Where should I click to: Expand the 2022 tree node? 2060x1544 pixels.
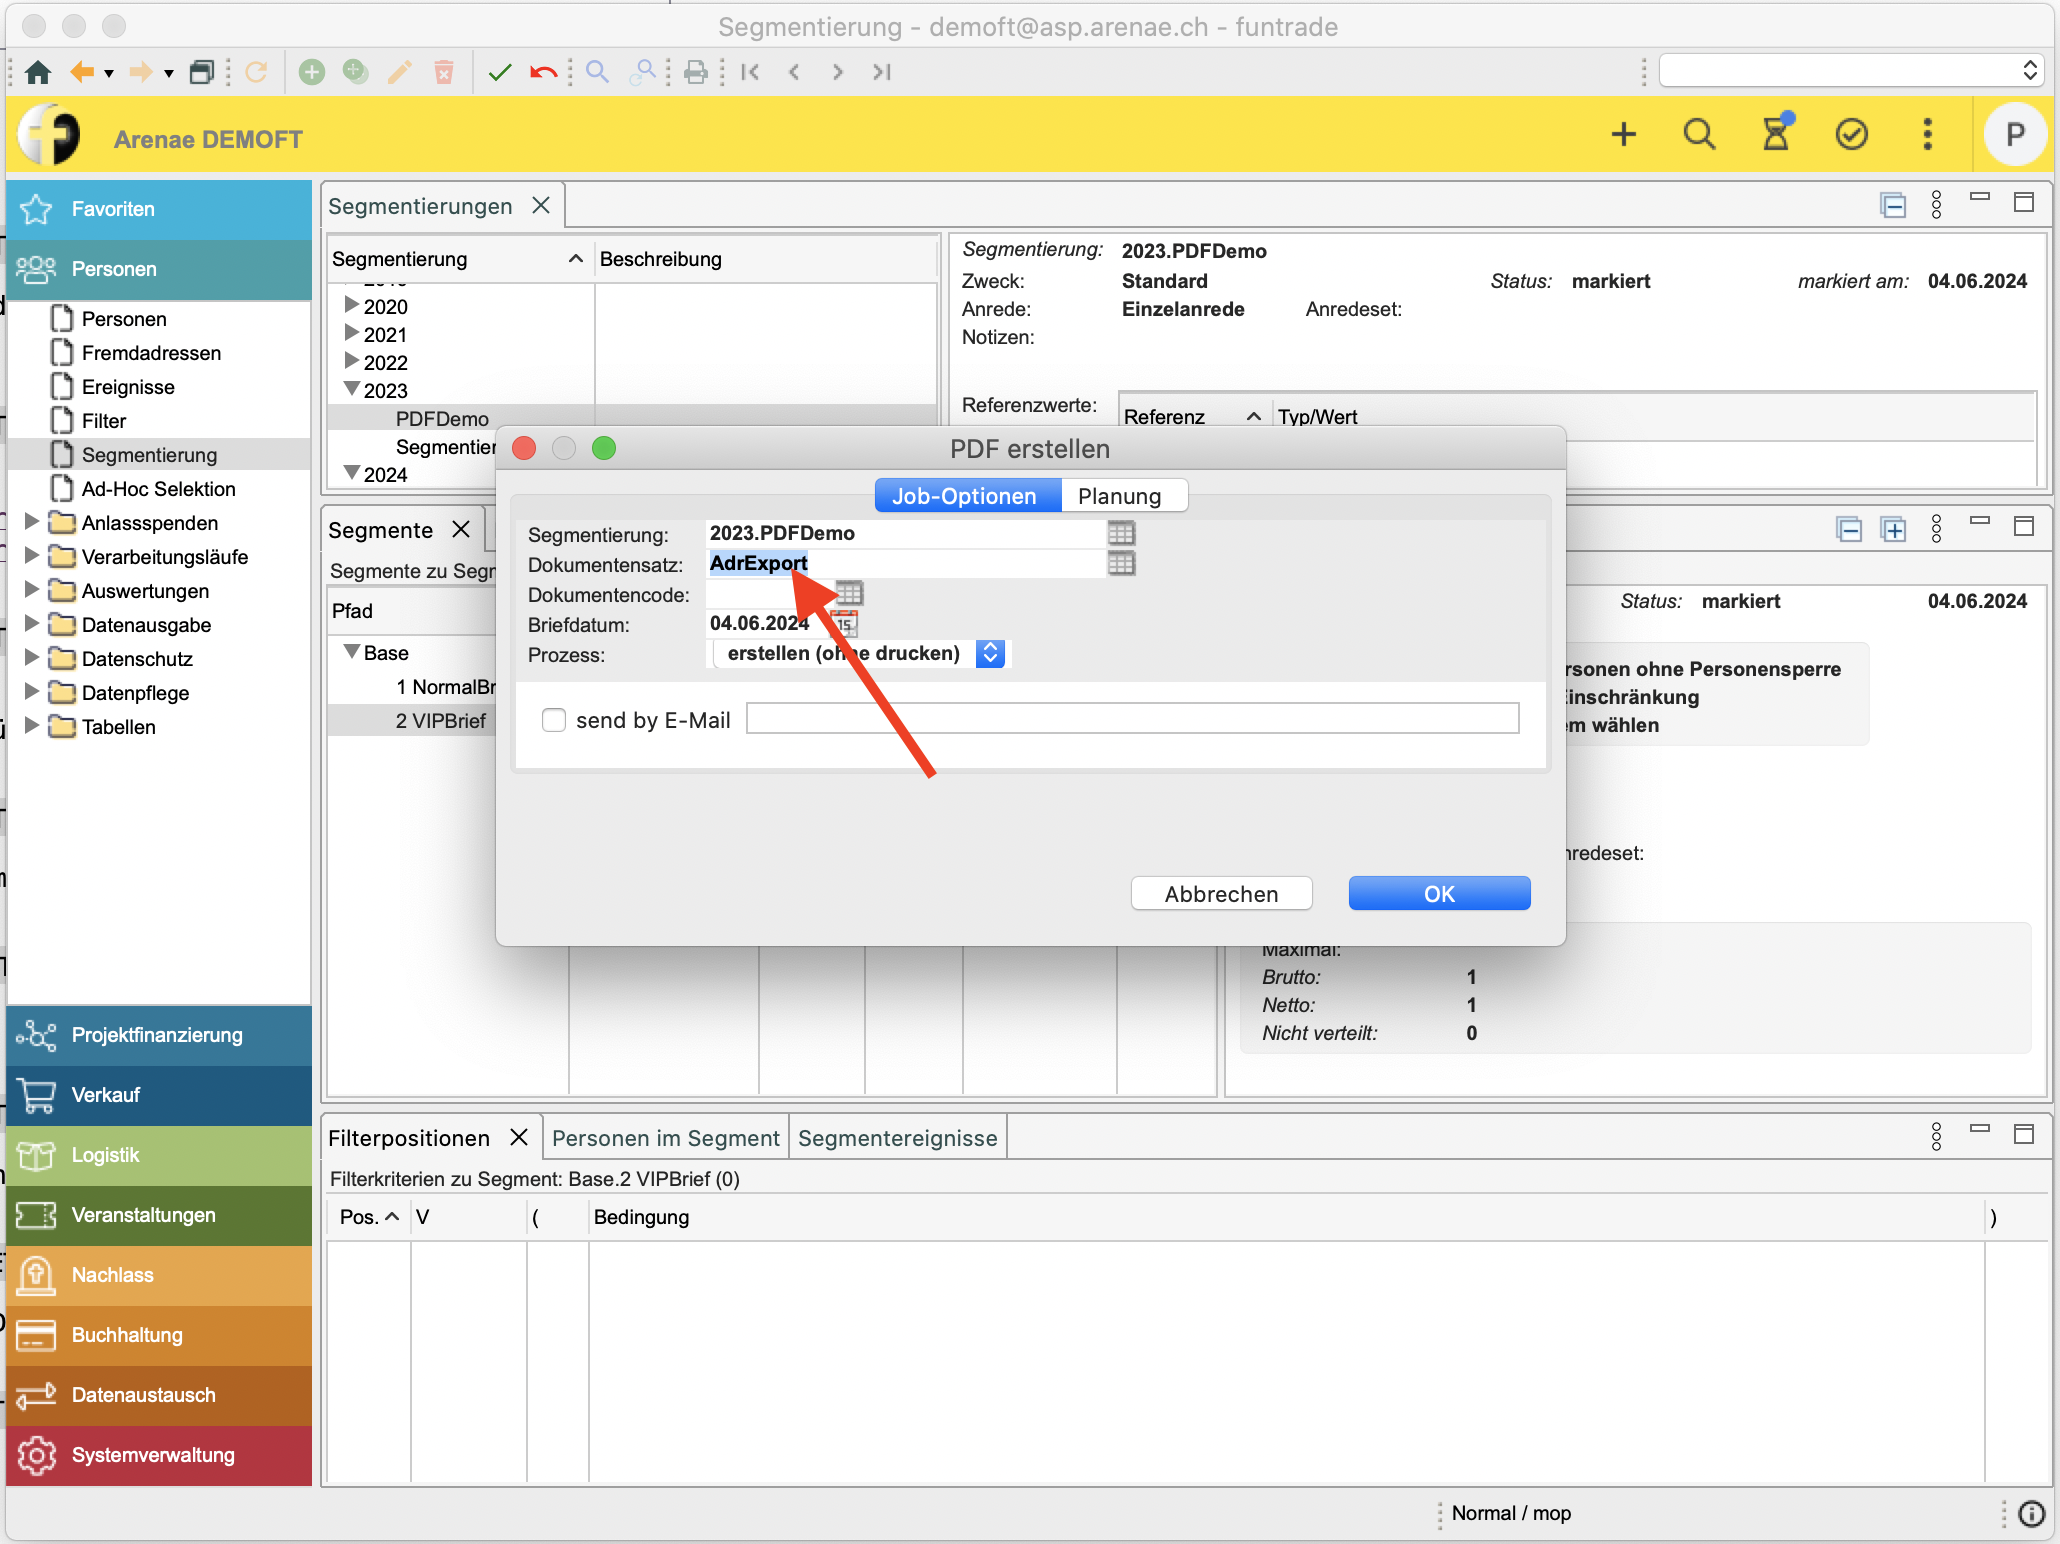pos(351,361)
